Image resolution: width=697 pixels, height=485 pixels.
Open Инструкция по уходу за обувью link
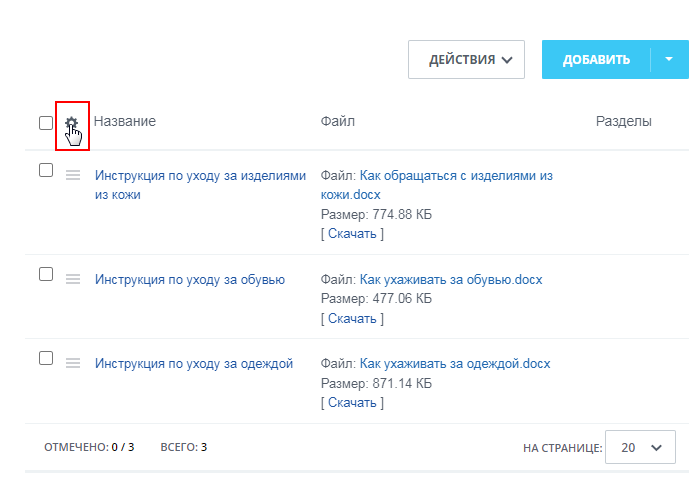[x=190, y=280]
